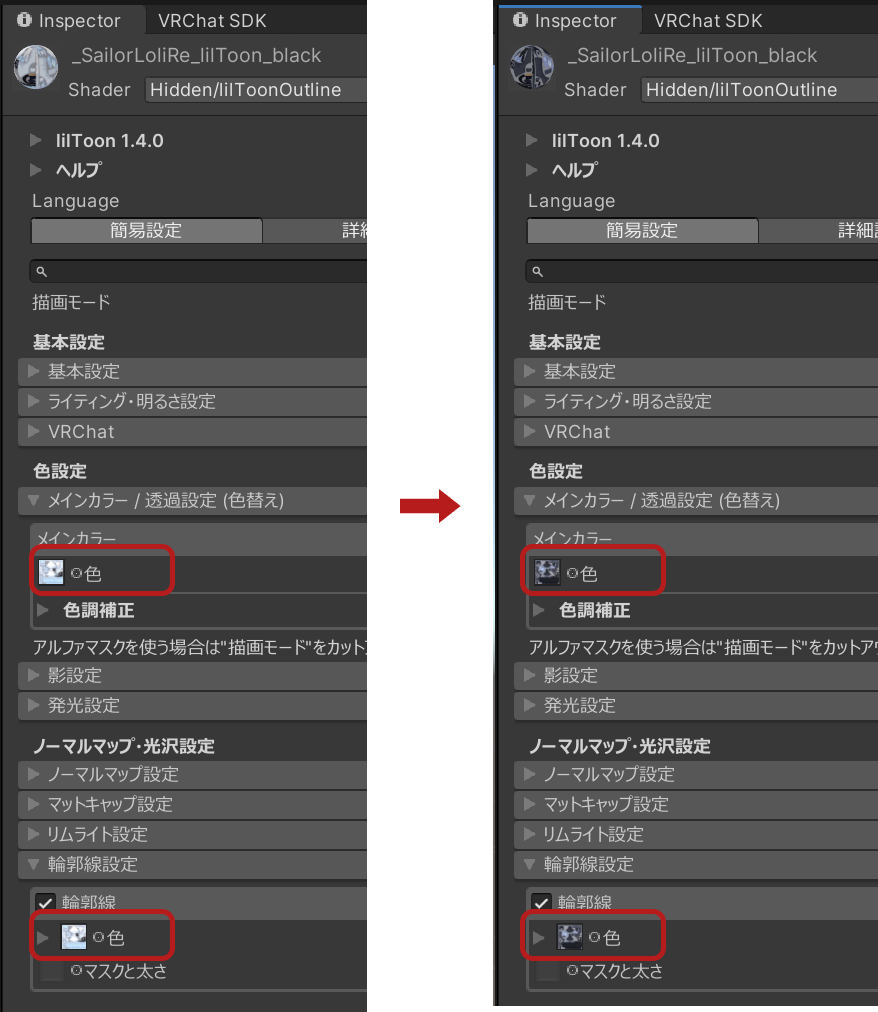Open the Shader dropdown Hidden/lilToonOutline in right panel
This screenshot has height=1012, width=878.
coord(759,90)
